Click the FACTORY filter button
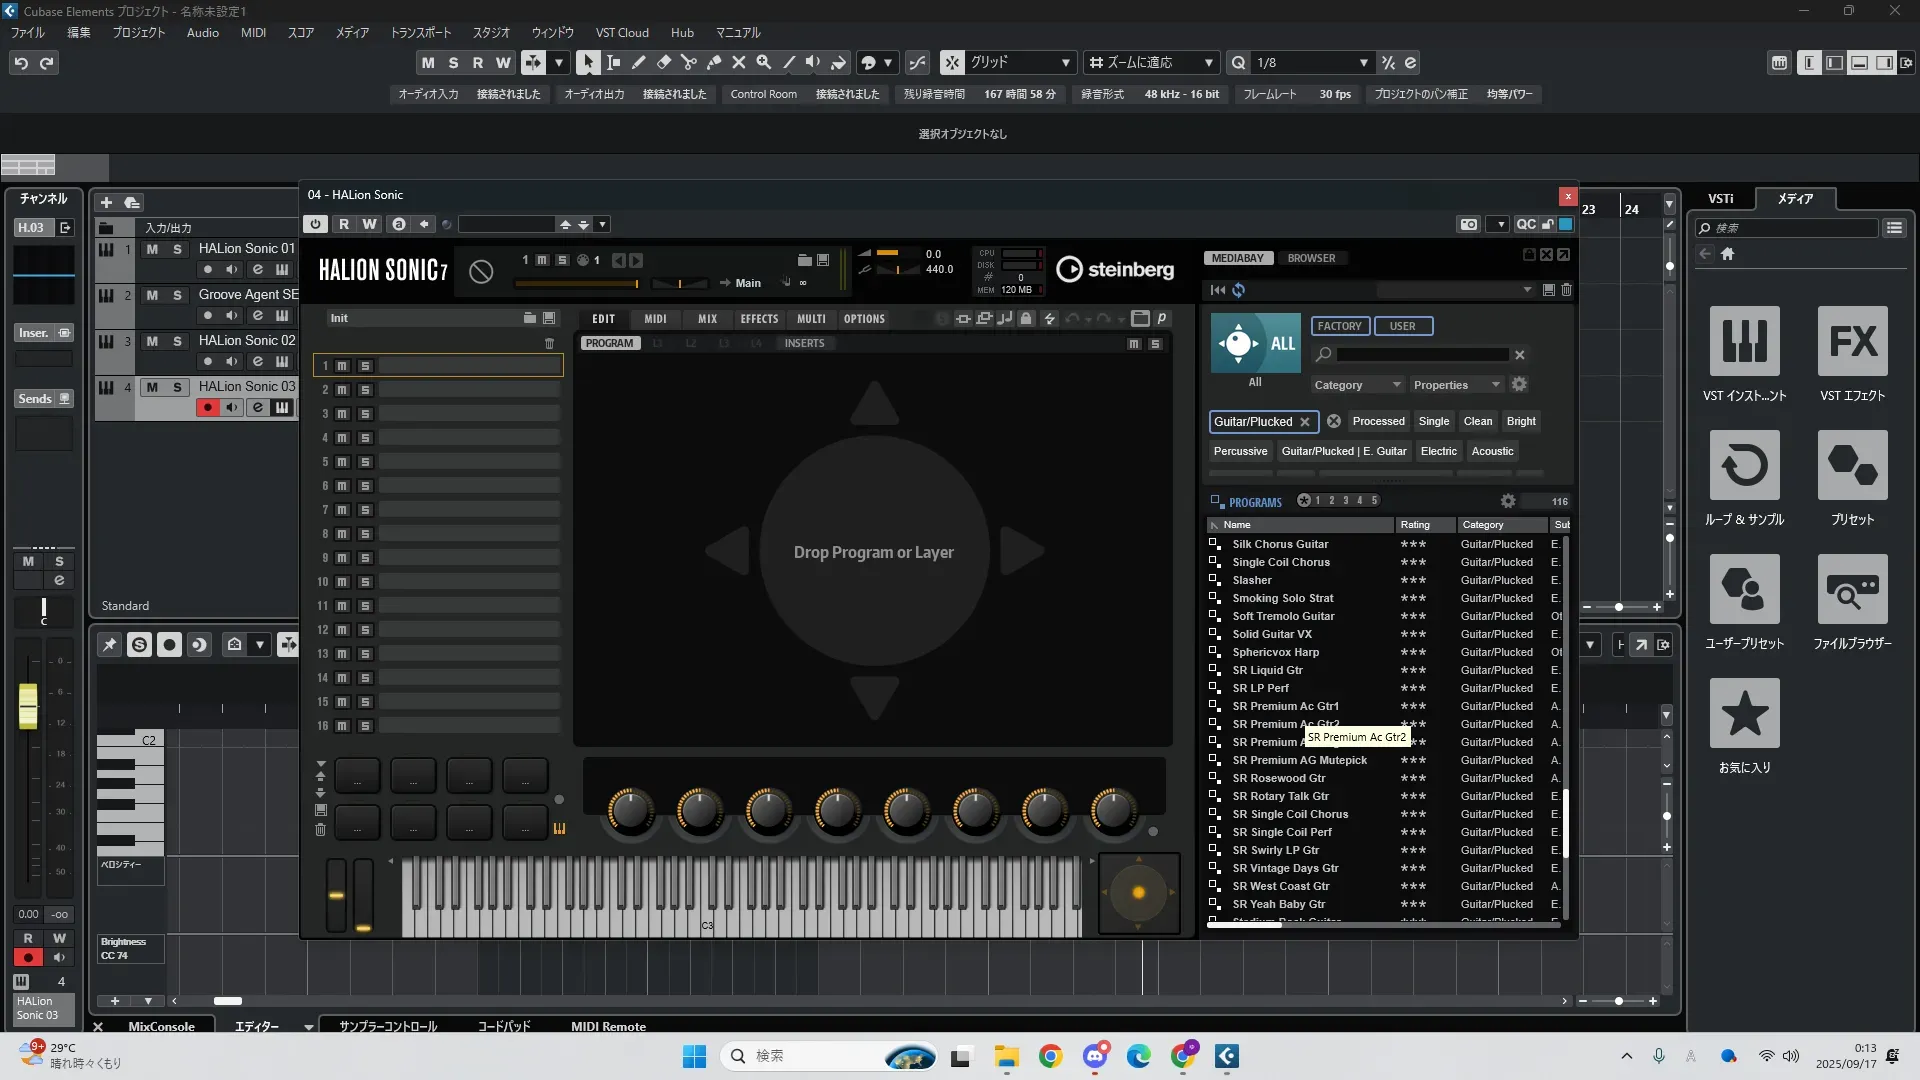The width and height of the screenshot is (1920, 1080). coord(1339,326)
